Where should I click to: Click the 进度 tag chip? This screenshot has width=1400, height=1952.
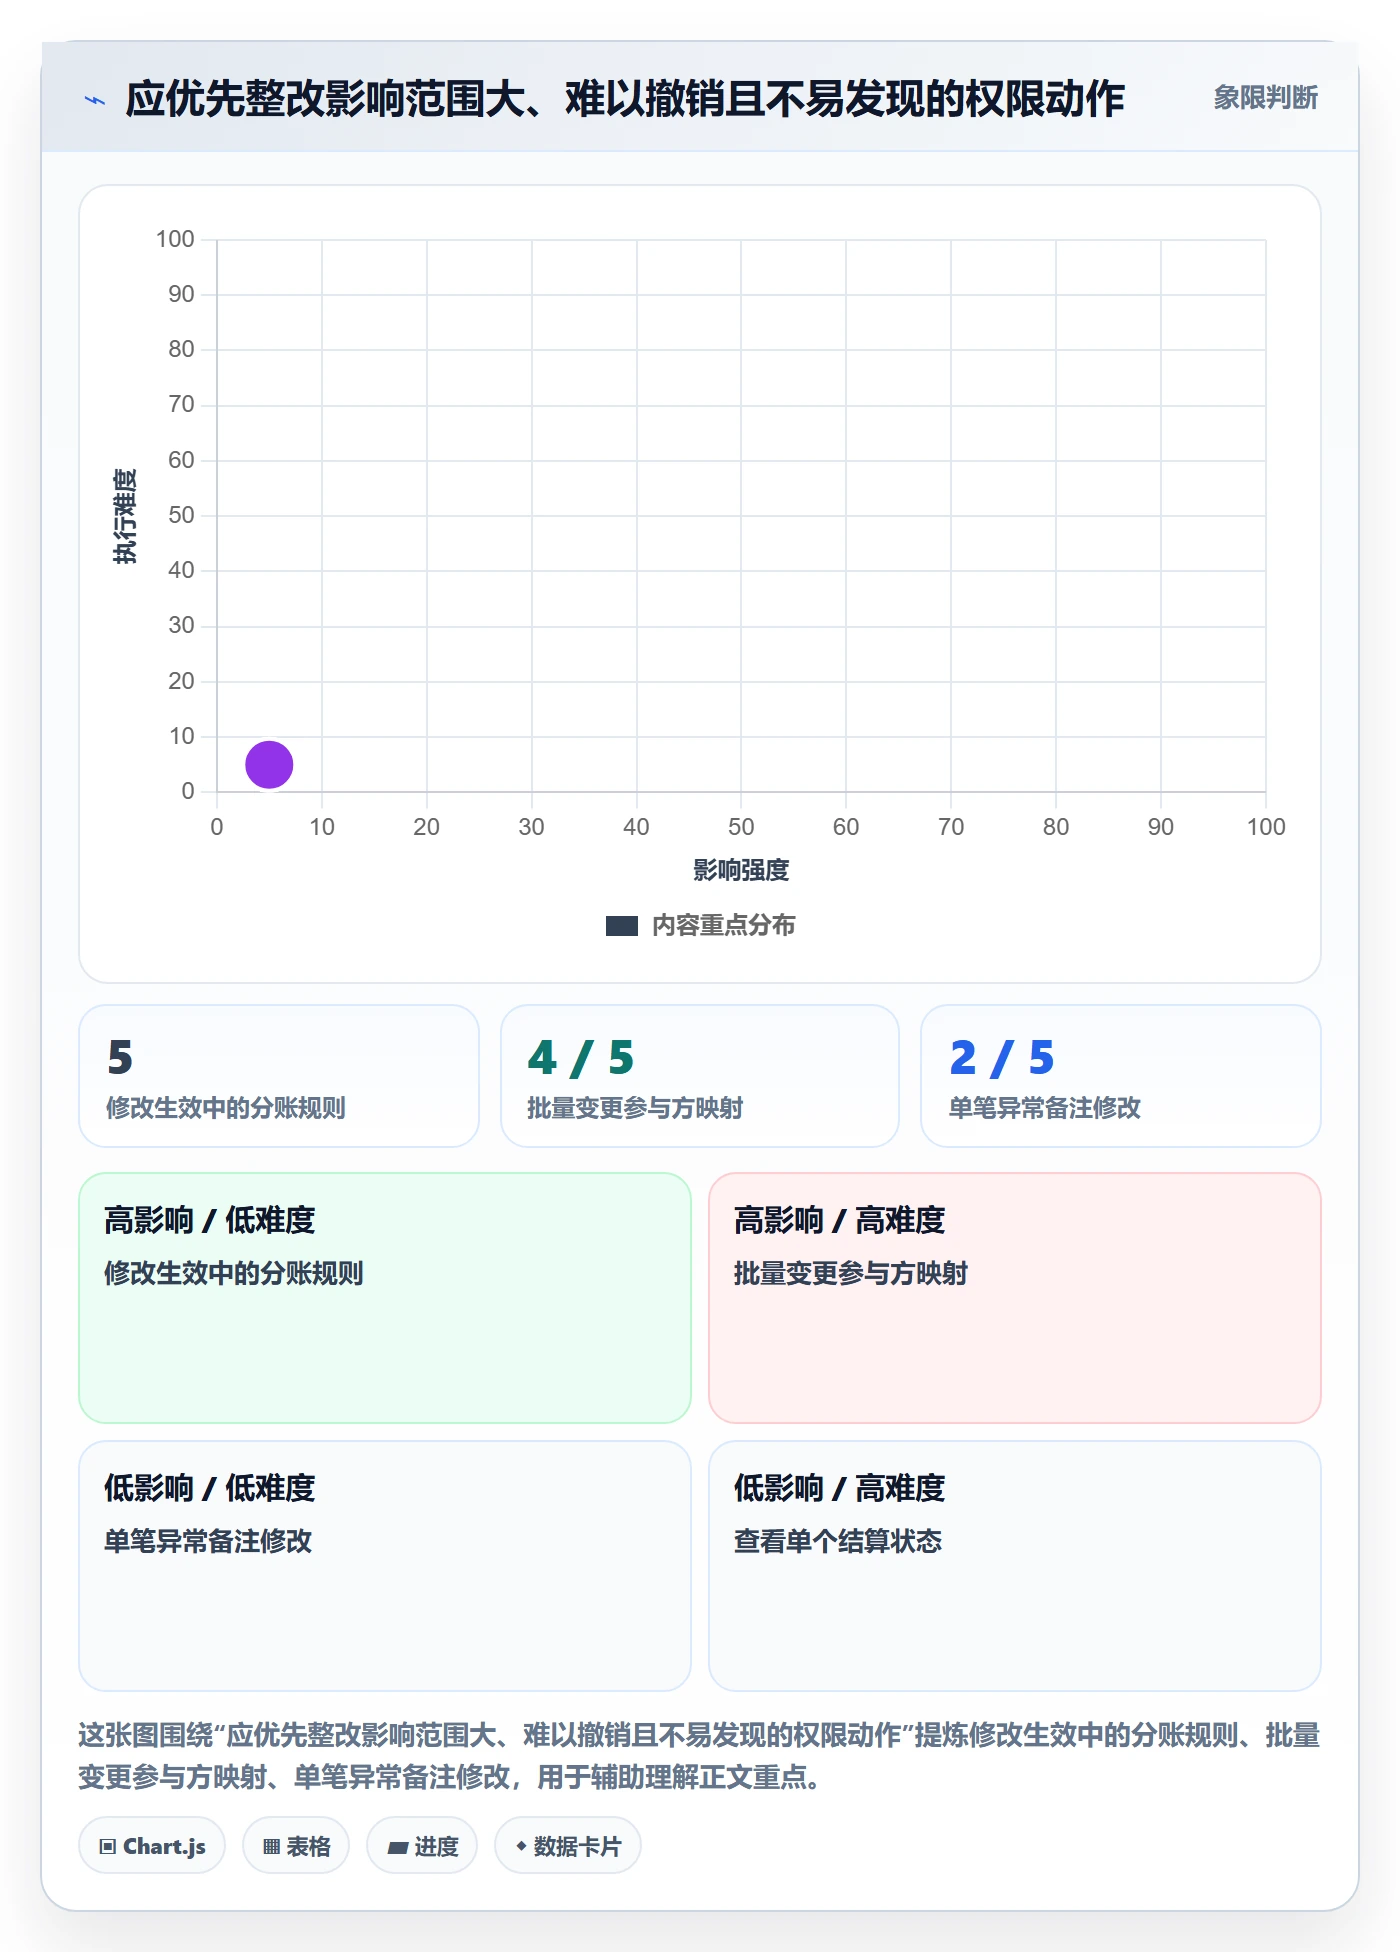click(x=422, y=1846)
